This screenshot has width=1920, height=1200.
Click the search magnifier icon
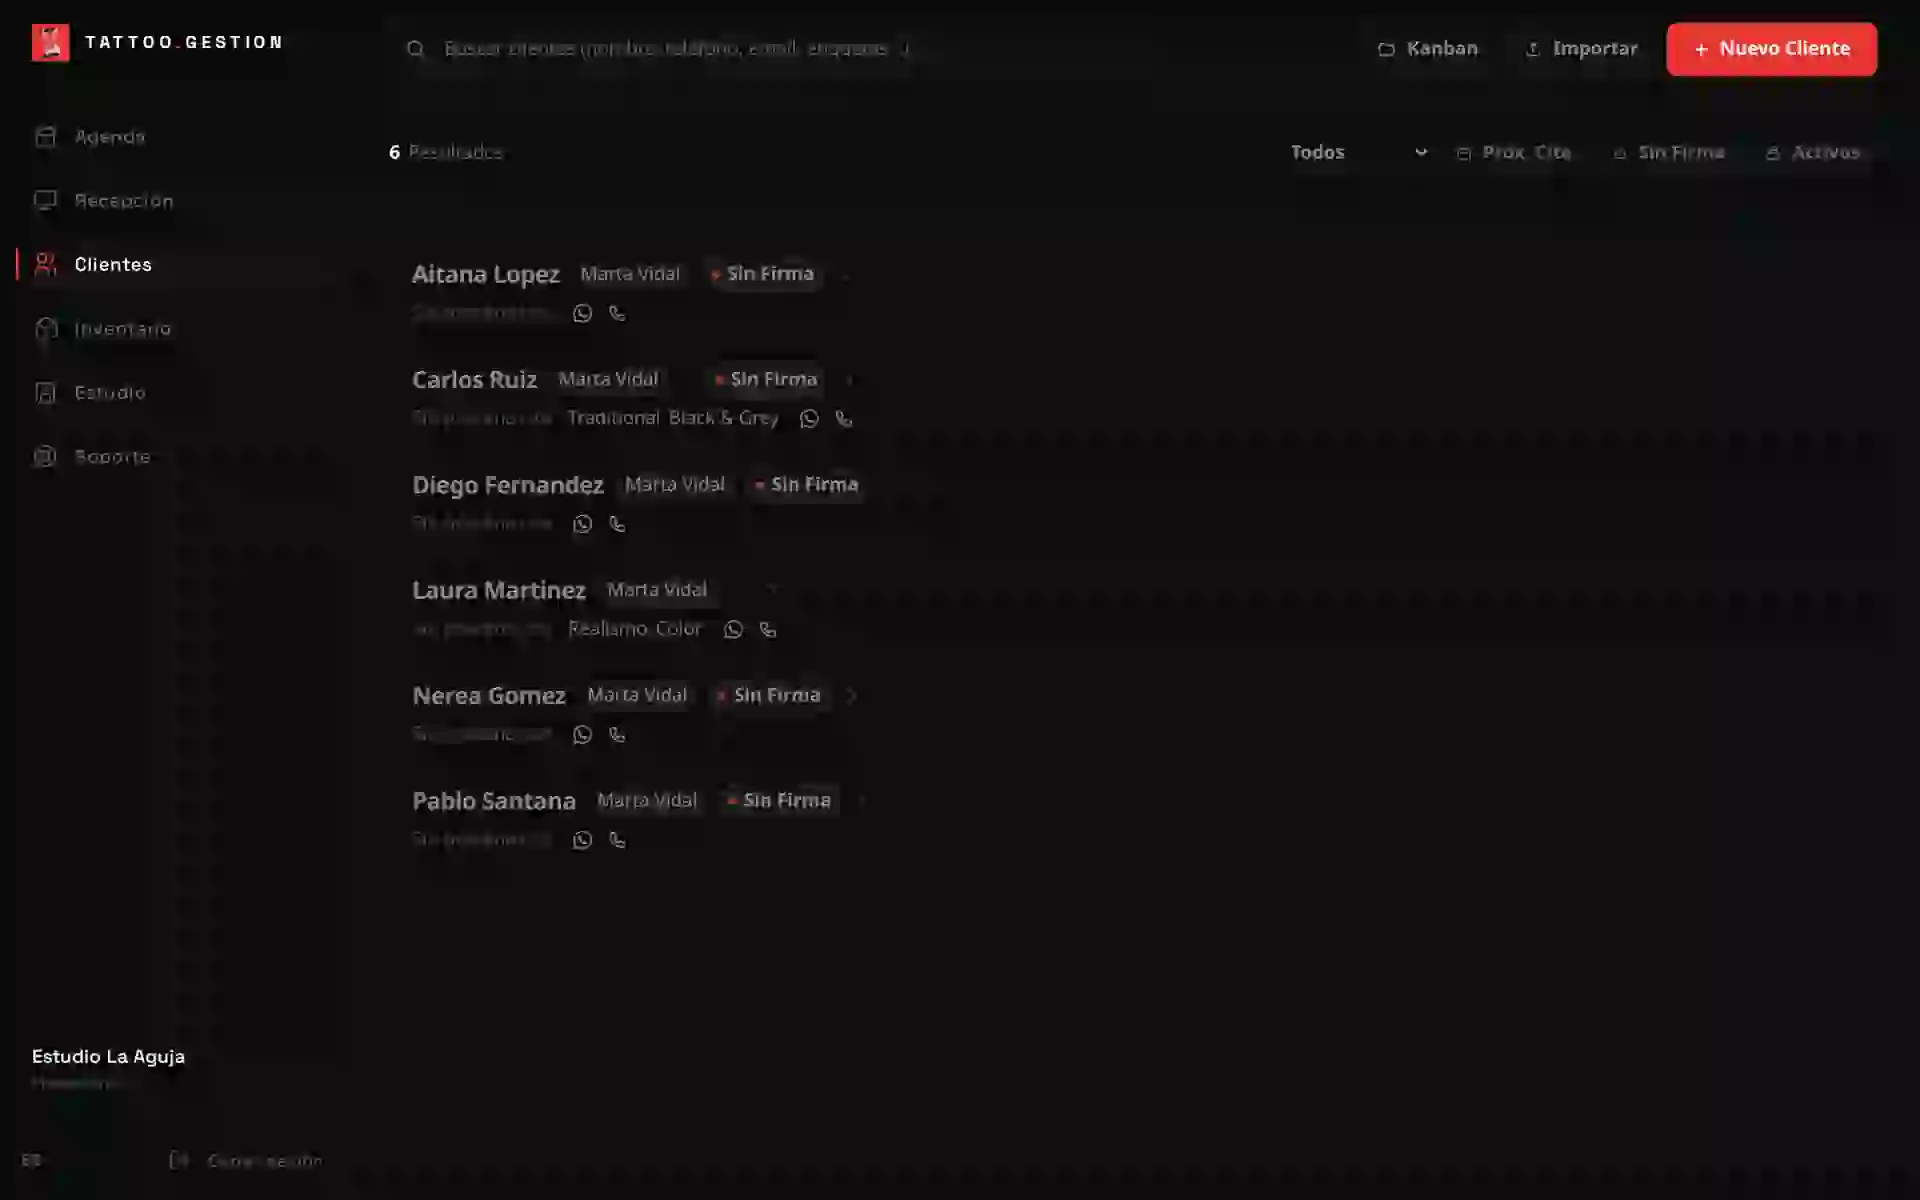[416, 49]
